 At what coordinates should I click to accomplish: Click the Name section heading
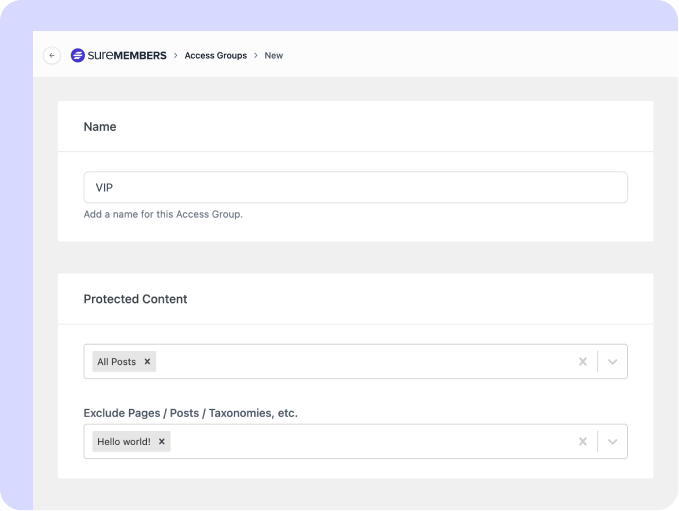coord(100,127)
